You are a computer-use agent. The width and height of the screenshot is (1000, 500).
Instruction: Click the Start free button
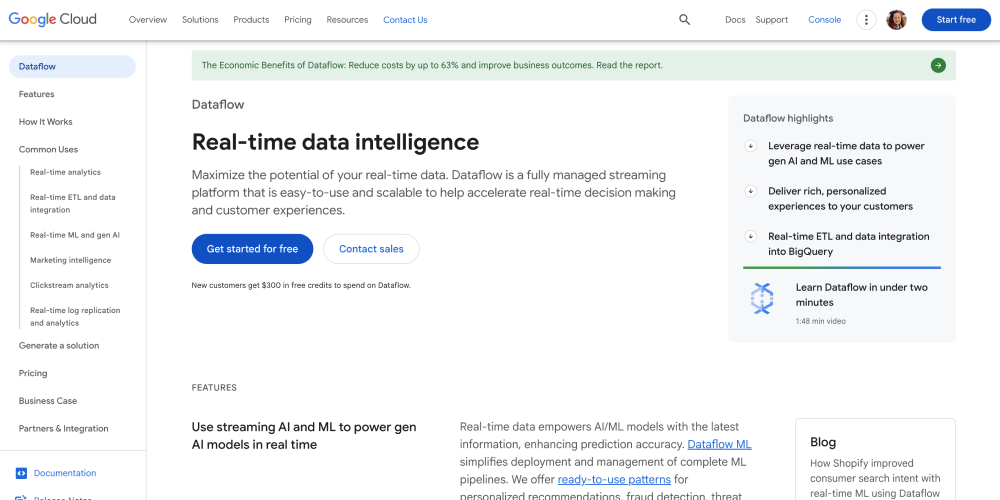(x=956, y=20)
